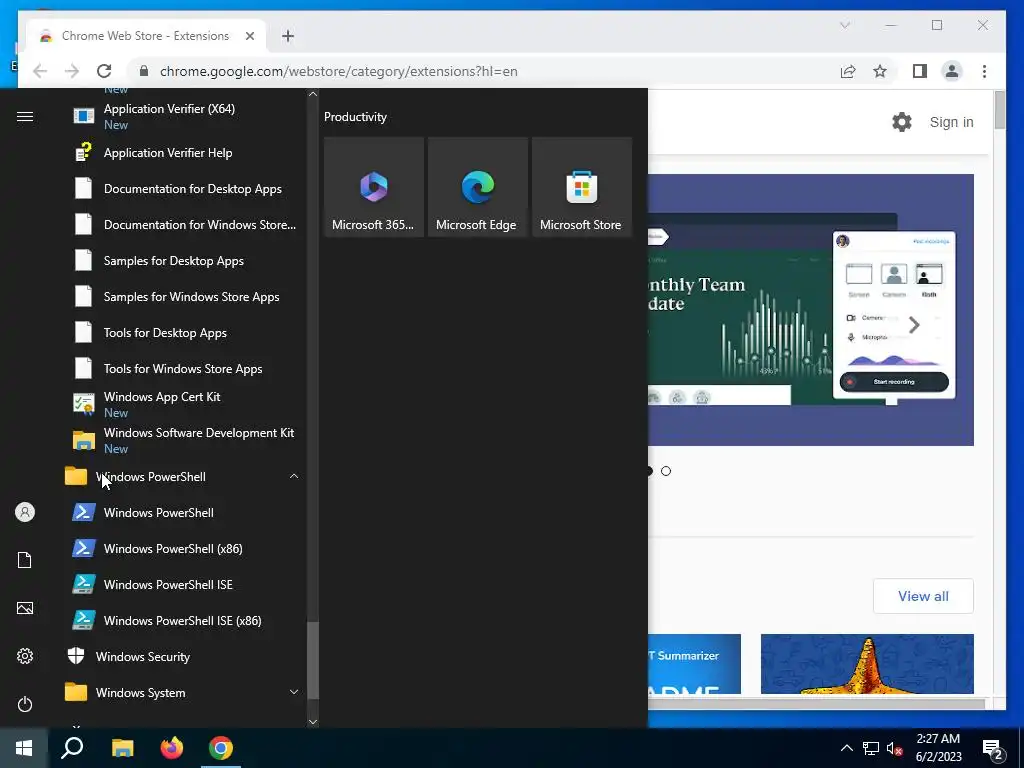Launch Windows App Cert Kit
The width and height of the screenshot is (1024, 768).
click(185, 404)
